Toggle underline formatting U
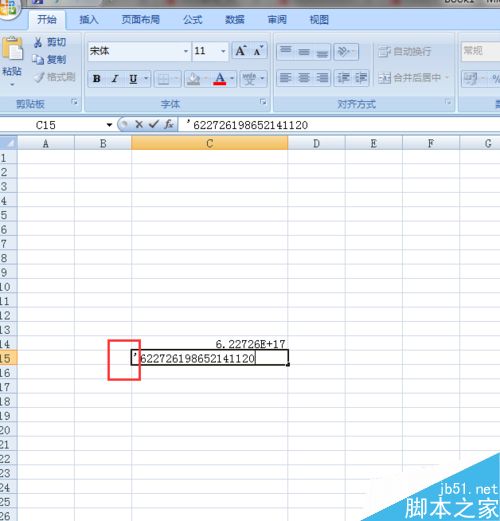The width and height of the screenshot is (500, 521). tap(133, 79)
